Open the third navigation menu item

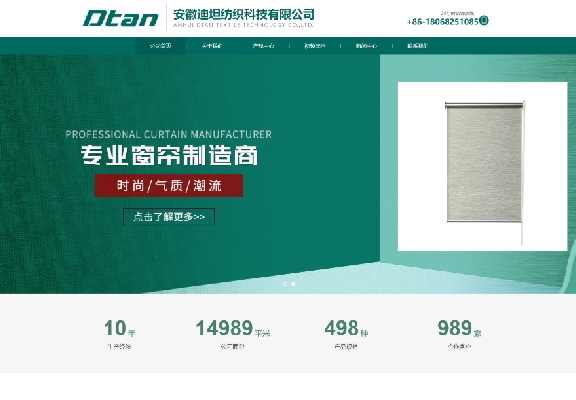click(263, 46)
